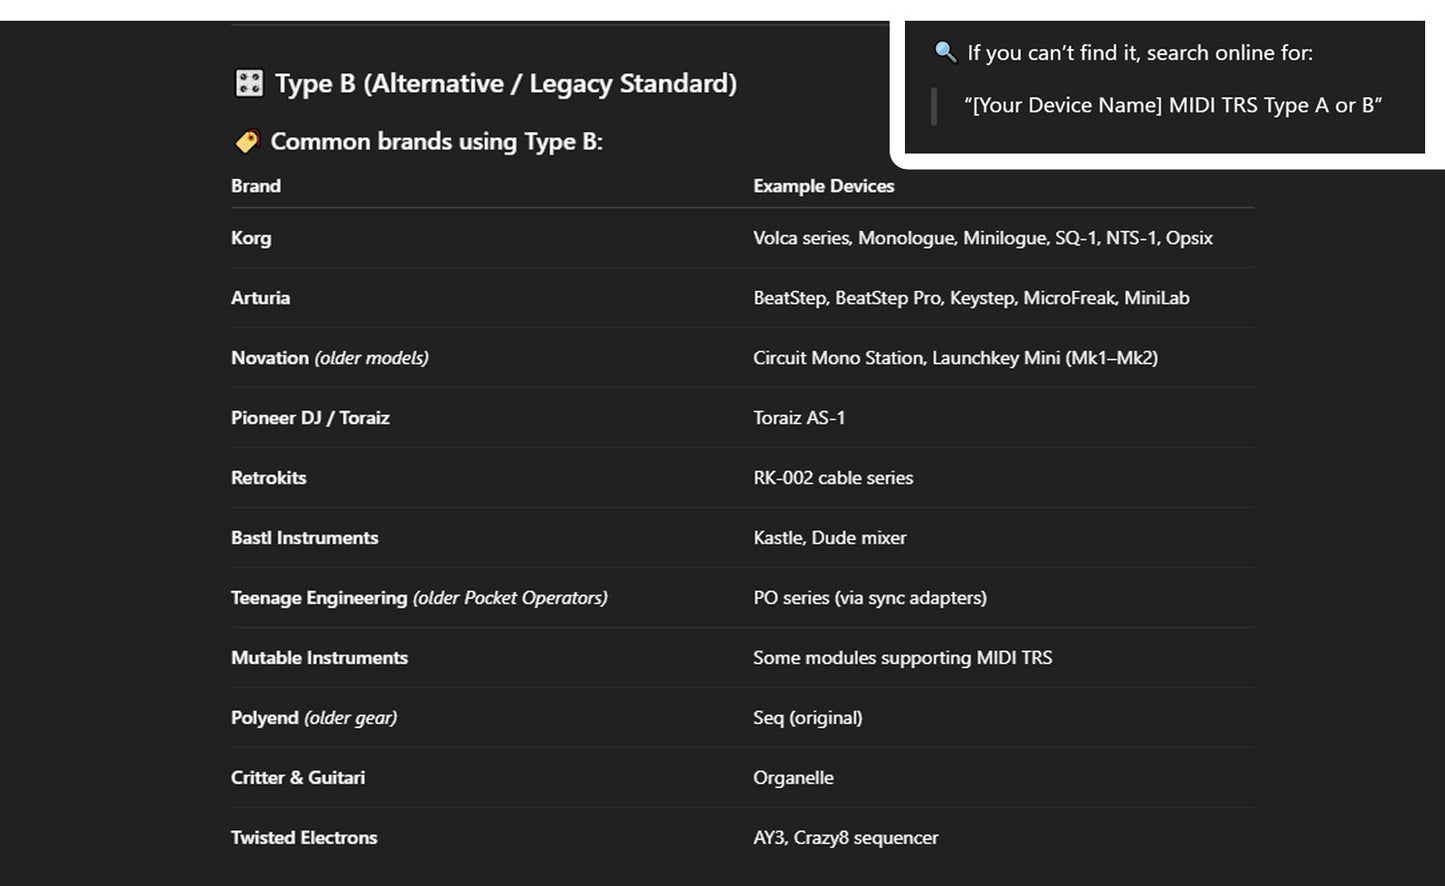The height and width of the screenshot is (886, 1445).
Task: Click the "Brand" column header
Action: coord(256,186)
